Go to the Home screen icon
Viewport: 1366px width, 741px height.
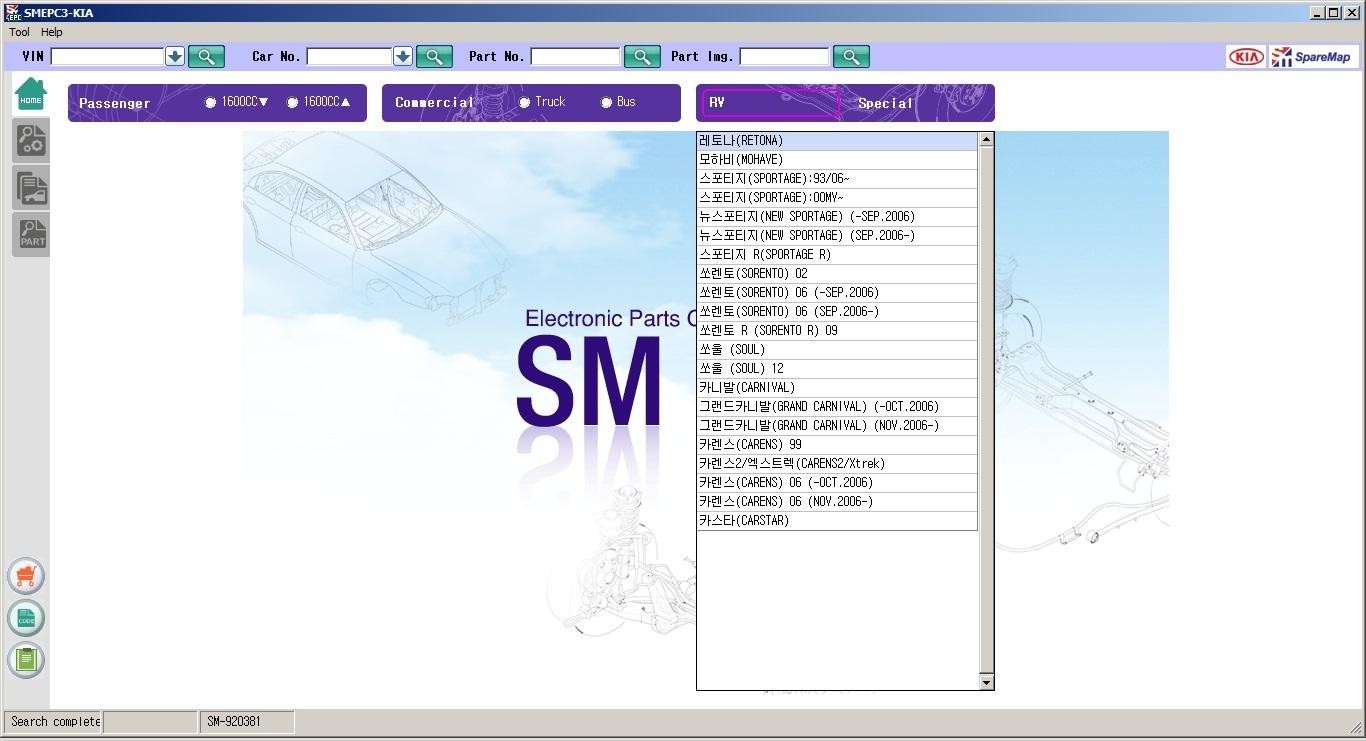[31, 95]
